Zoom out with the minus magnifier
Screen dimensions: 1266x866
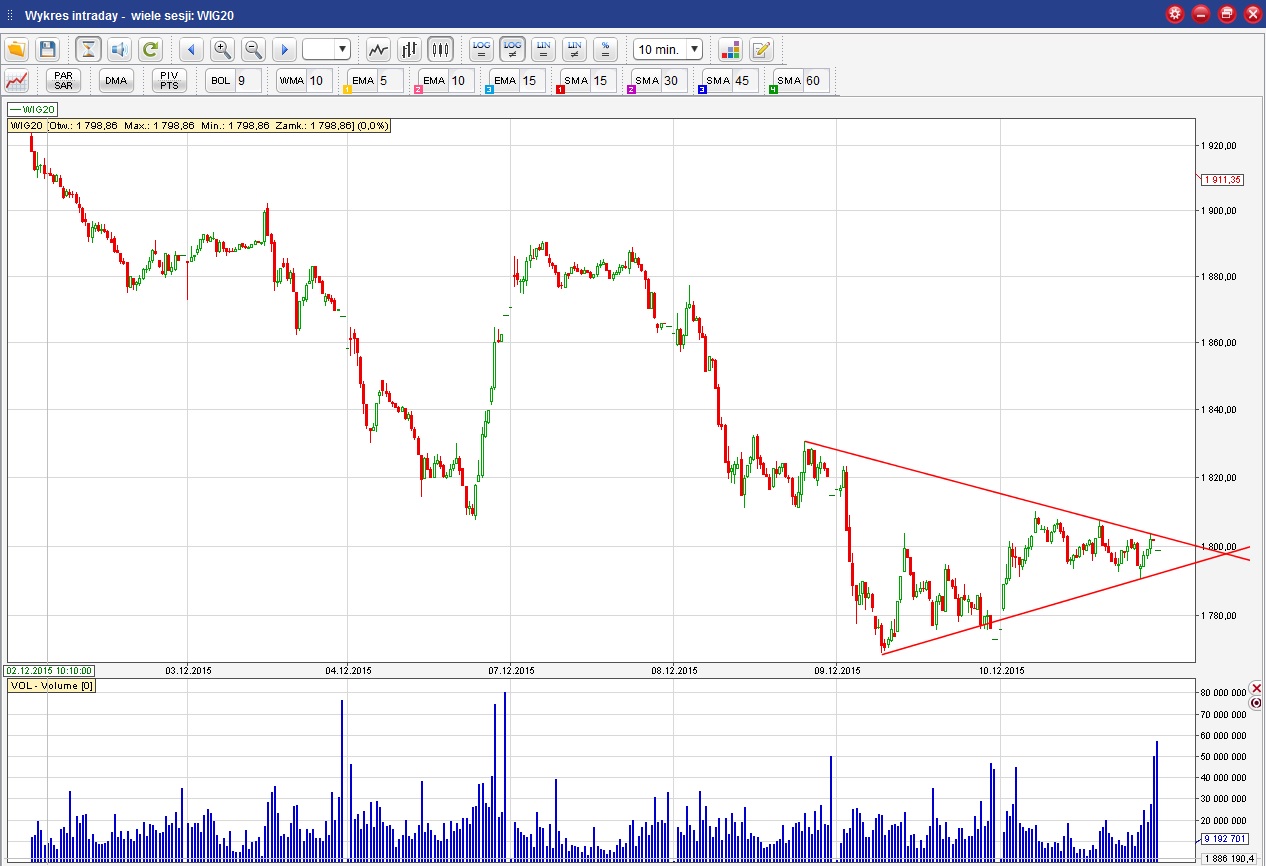coord(253,49)
